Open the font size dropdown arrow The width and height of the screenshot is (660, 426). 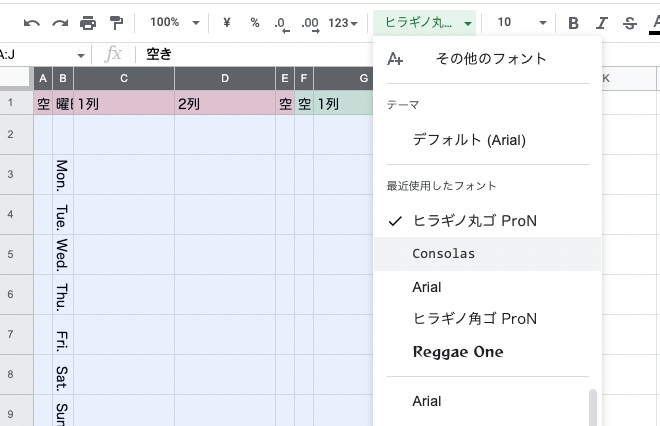543,23
